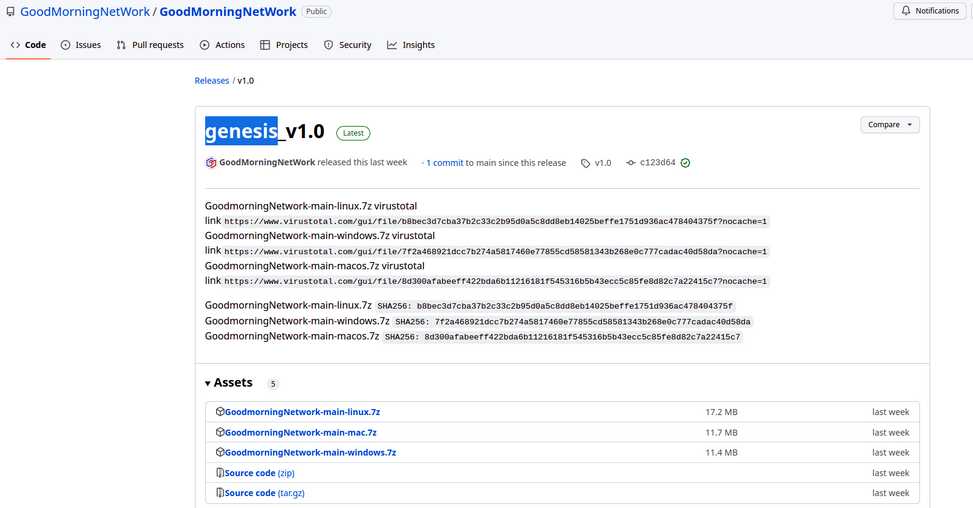Click the Actions play icon
The height and width of the screenshot is (508, 973).
point(205,45)
